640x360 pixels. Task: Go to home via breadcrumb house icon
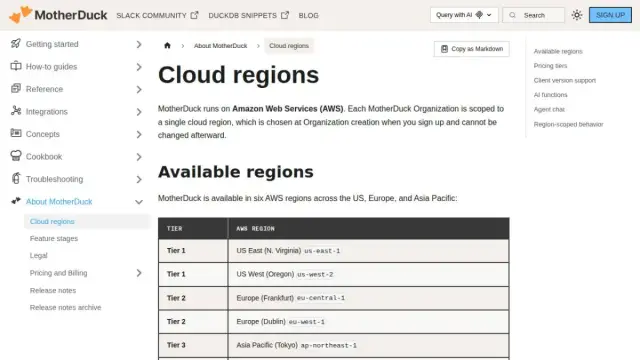click(x=167, y=46)
